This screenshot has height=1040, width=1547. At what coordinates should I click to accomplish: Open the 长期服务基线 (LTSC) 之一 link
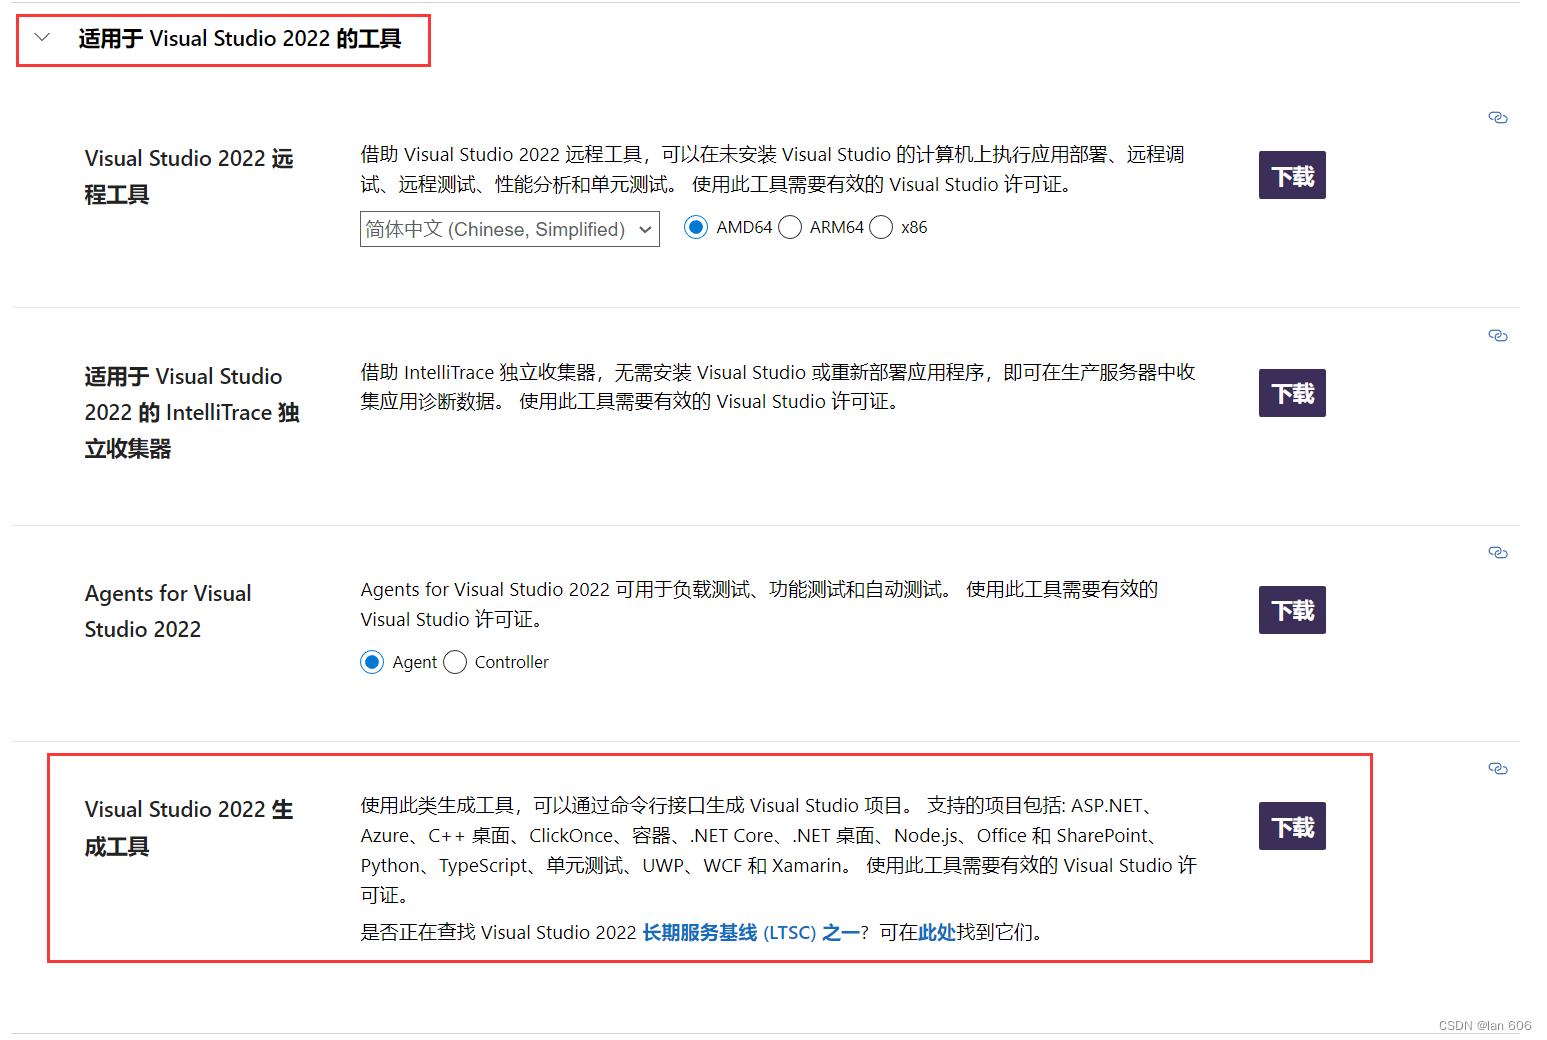(751, 933)
